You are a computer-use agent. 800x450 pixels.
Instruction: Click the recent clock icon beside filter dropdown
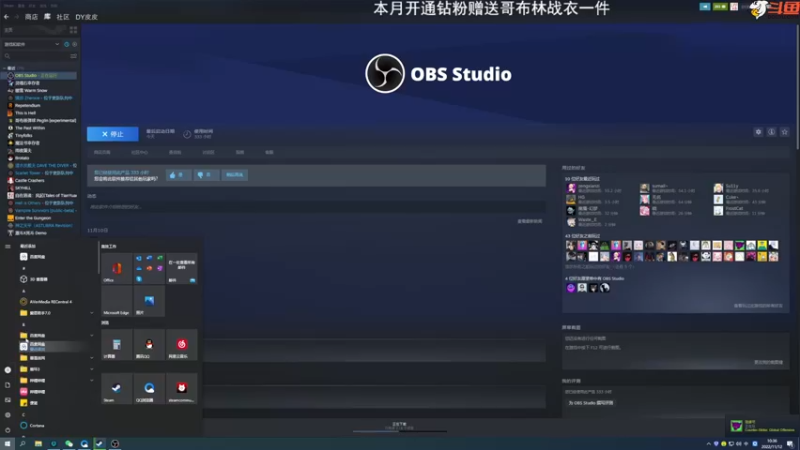66,44
